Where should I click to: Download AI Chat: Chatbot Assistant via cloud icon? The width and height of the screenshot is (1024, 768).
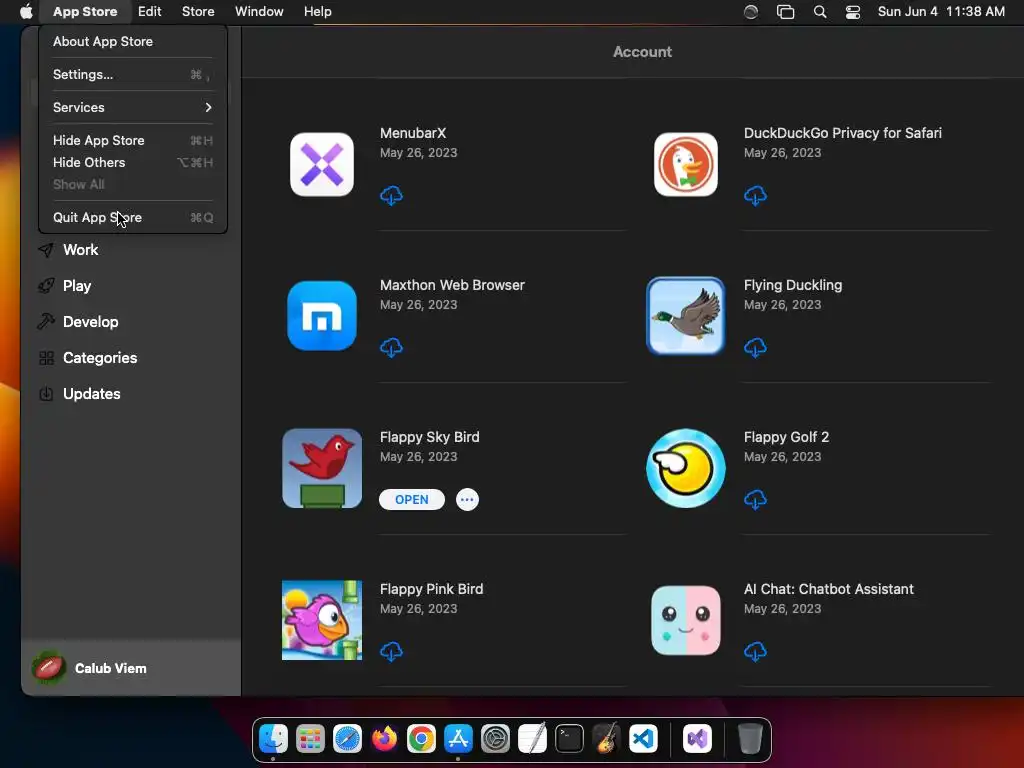pos(755,651)
